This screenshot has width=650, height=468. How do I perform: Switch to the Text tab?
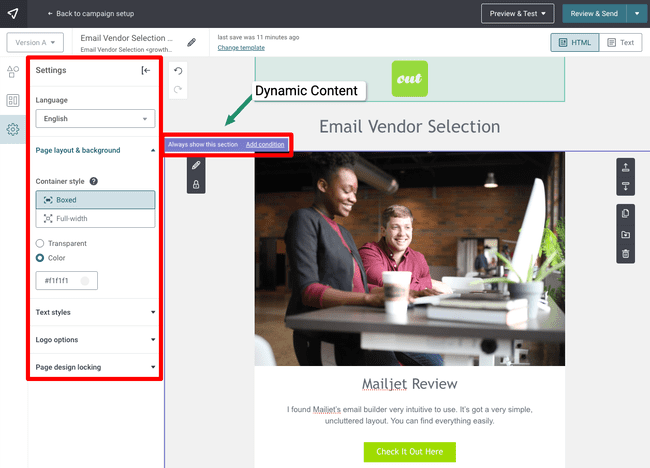(x=621, y=42)
